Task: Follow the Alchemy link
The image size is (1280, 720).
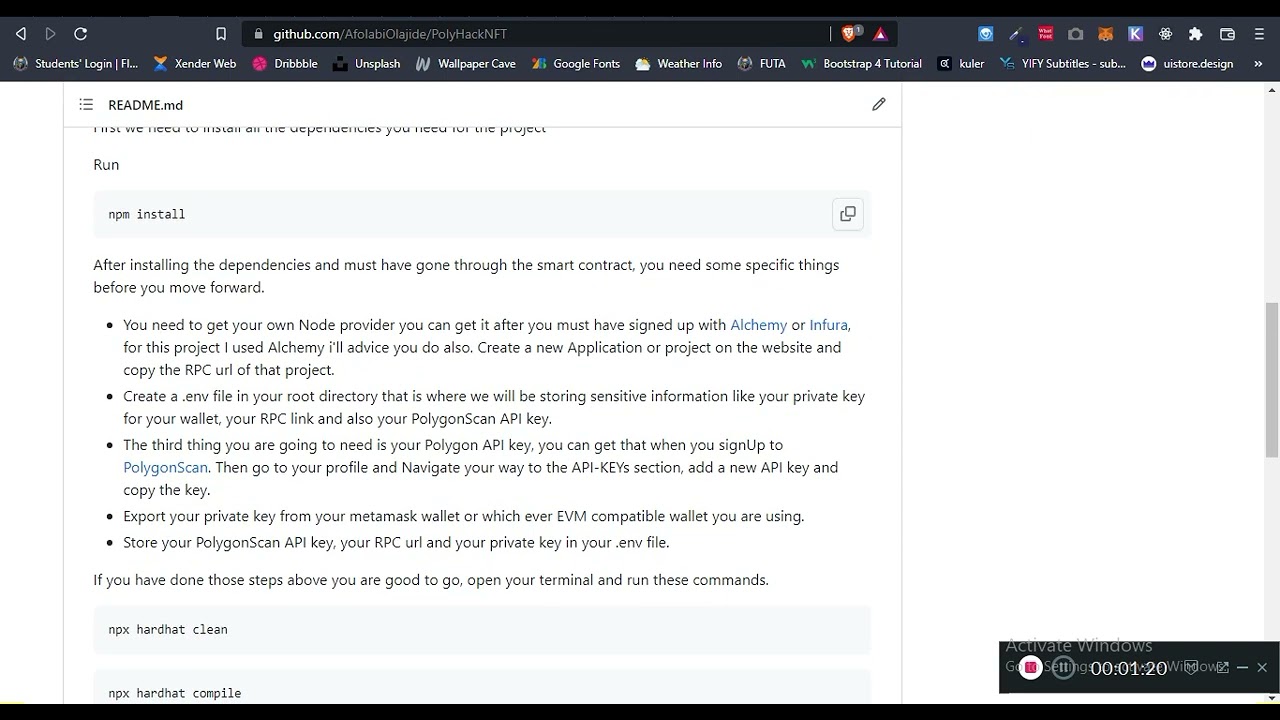Action: [758, 325]
